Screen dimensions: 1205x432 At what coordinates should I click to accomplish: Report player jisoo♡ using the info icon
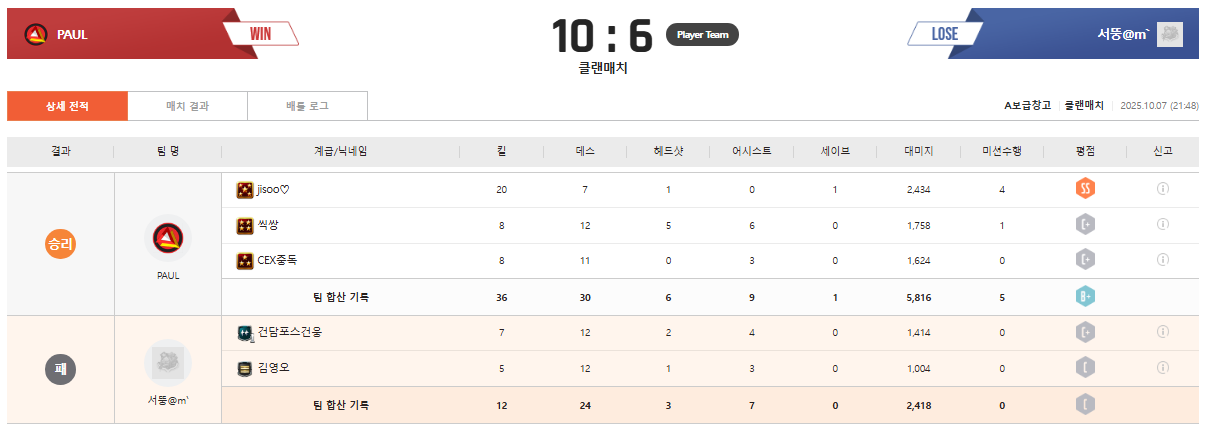[x=1163, y=189]
